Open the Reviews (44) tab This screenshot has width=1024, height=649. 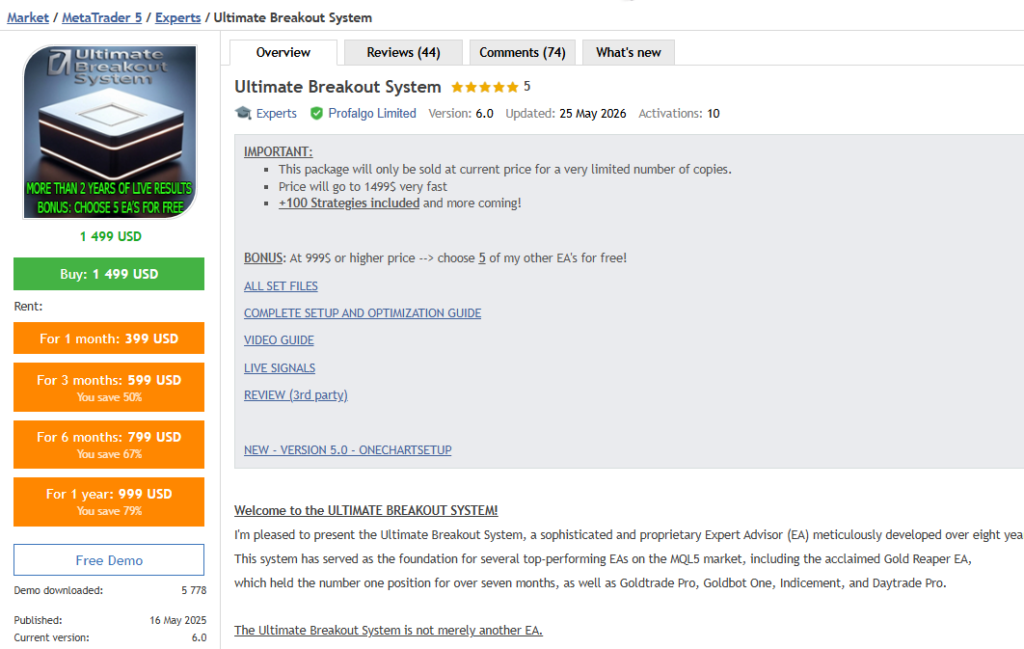click(x=403, y=52)
